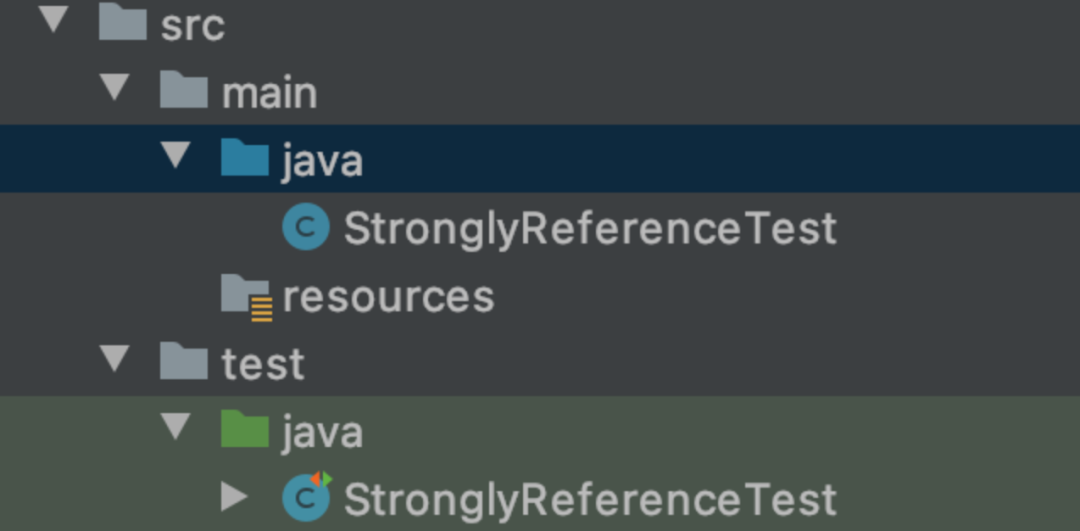The height and width of the screenshot is (531, 1080).
Task: Select the main directory label
Action: tap(269, 92)
